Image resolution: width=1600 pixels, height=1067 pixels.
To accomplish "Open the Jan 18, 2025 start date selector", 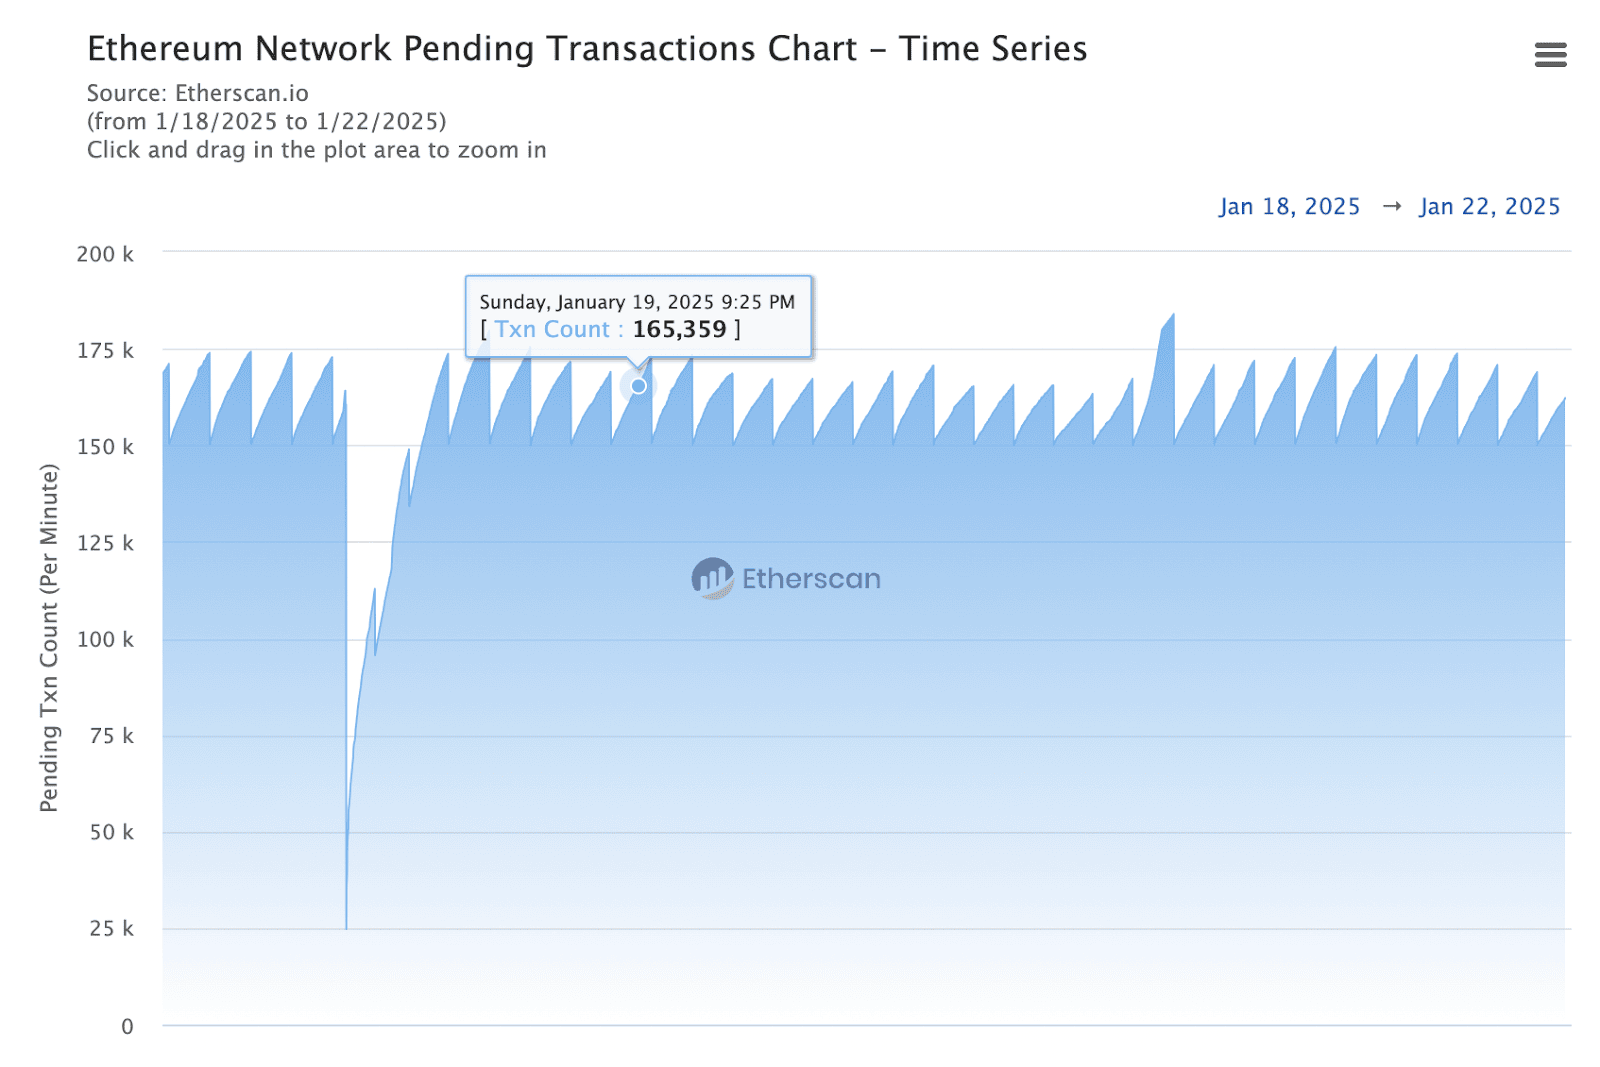I will (x=1290, y=206).
